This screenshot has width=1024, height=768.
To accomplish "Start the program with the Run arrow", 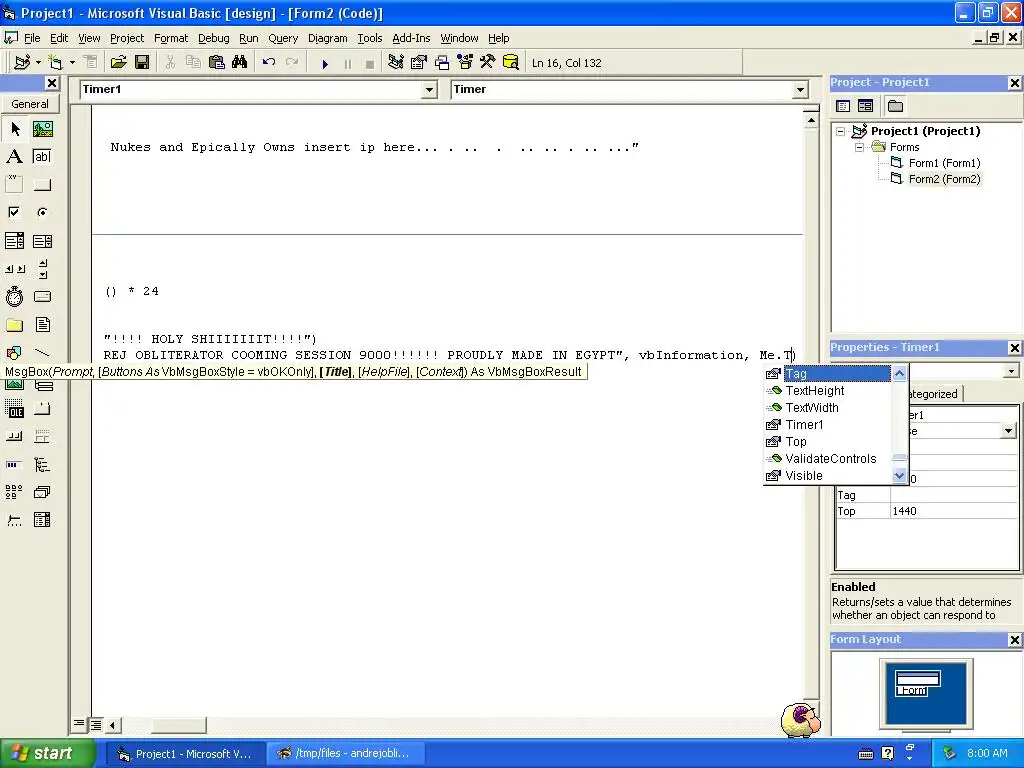I will [x=325, y=63].
